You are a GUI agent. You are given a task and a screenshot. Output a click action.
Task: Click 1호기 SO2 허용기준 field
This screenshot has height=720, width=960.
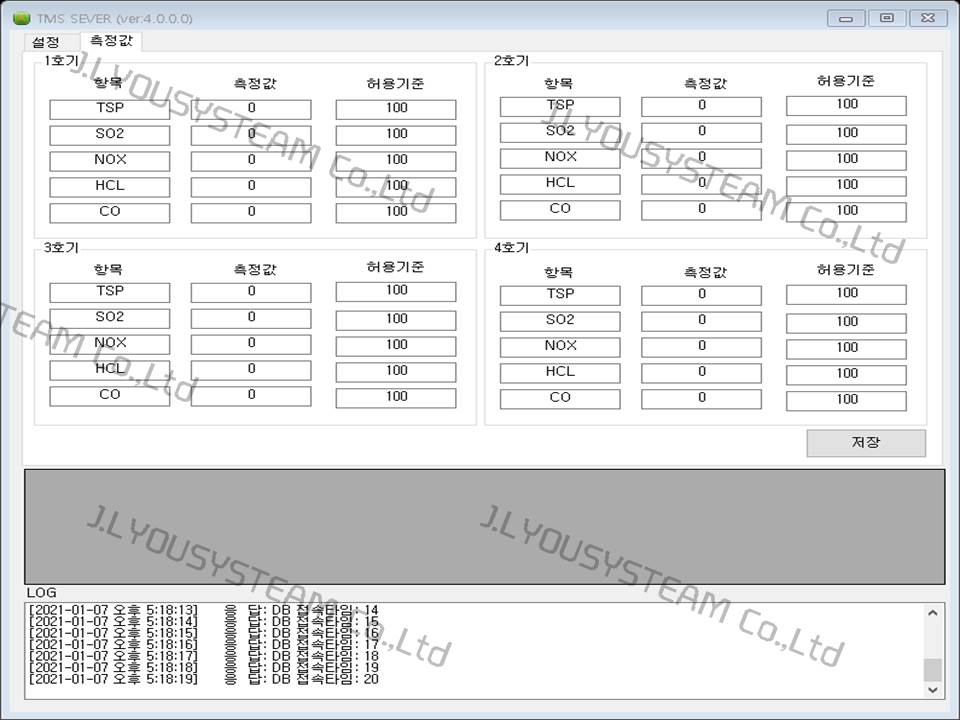click(x=396, y=135)
